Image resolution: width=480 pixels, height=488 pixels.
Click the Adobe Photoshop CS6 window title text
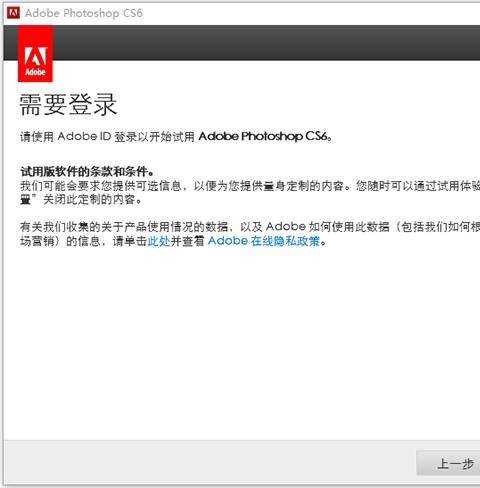click(x=84, y=13)
